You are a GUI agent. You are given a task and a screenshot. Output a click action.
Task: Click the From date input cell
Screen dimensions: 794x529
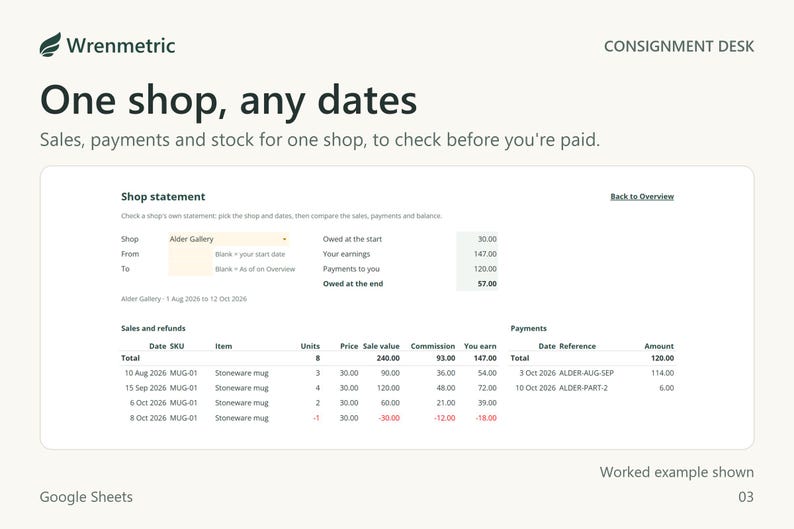(190, 254)
